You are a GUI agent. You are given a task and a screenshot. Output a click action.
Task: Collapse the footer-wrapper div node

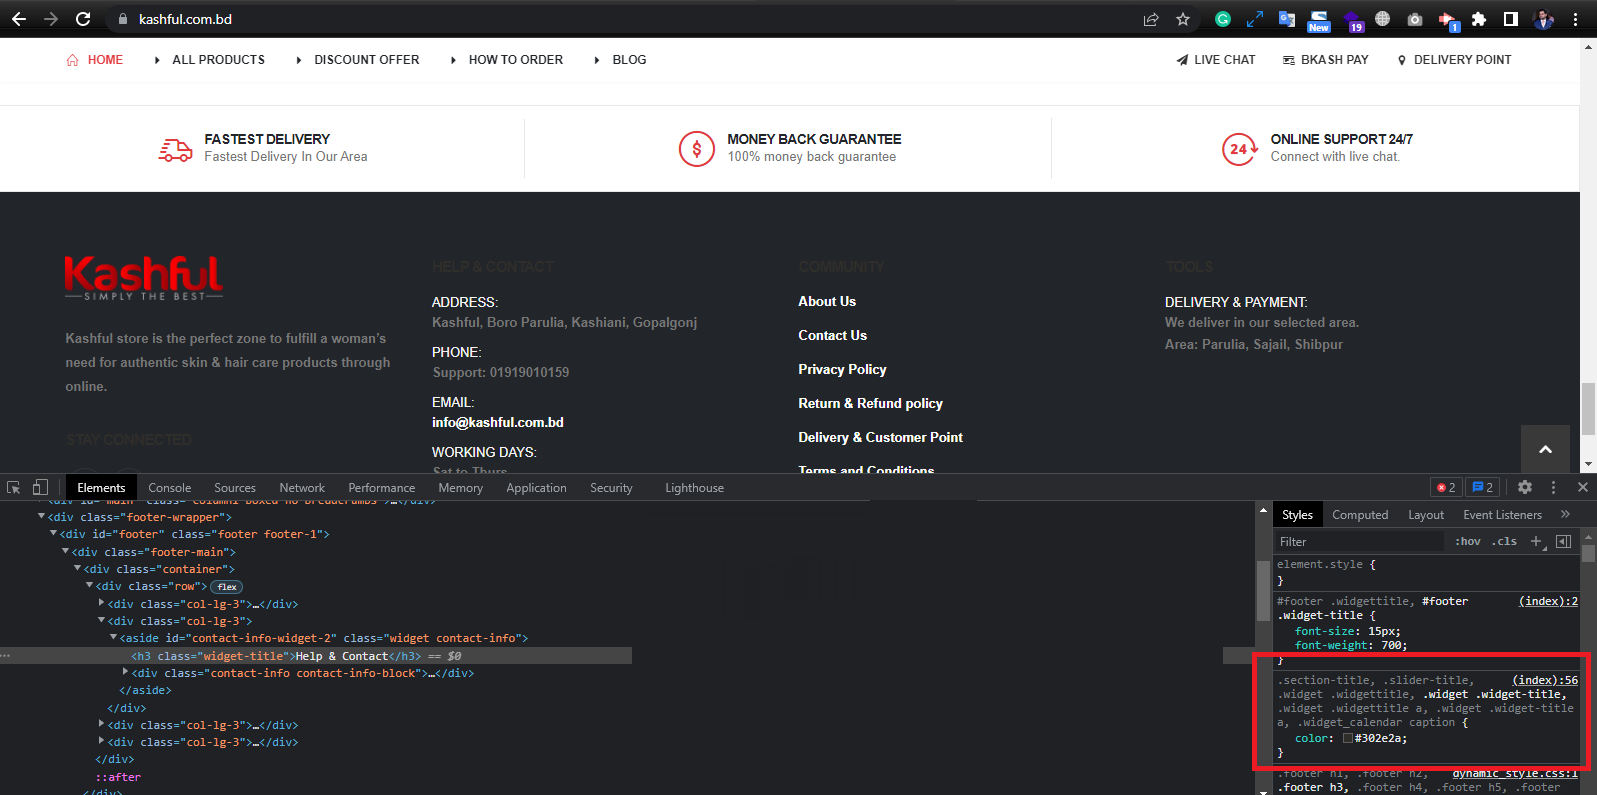tap(42, 516)
